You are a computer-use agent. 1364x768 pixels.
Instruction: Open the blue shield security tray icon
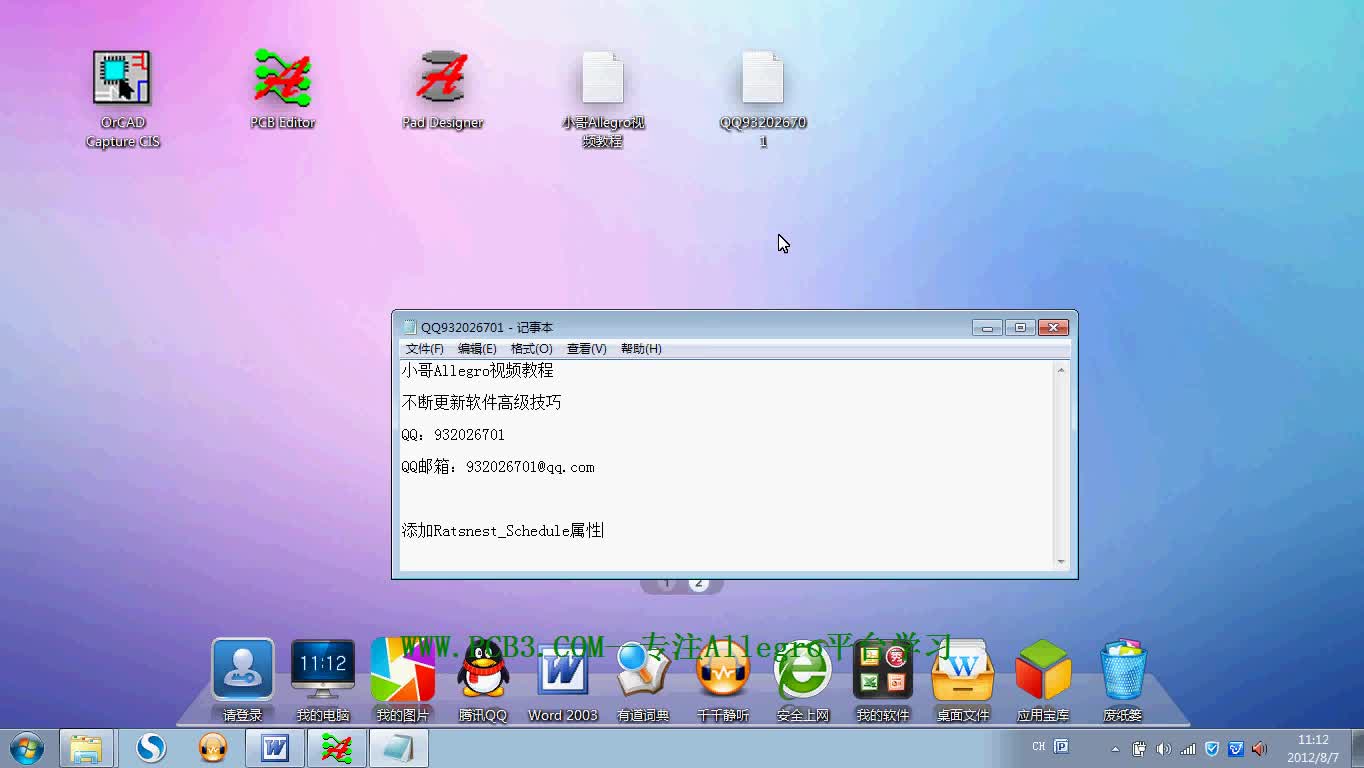(1212, 749)
